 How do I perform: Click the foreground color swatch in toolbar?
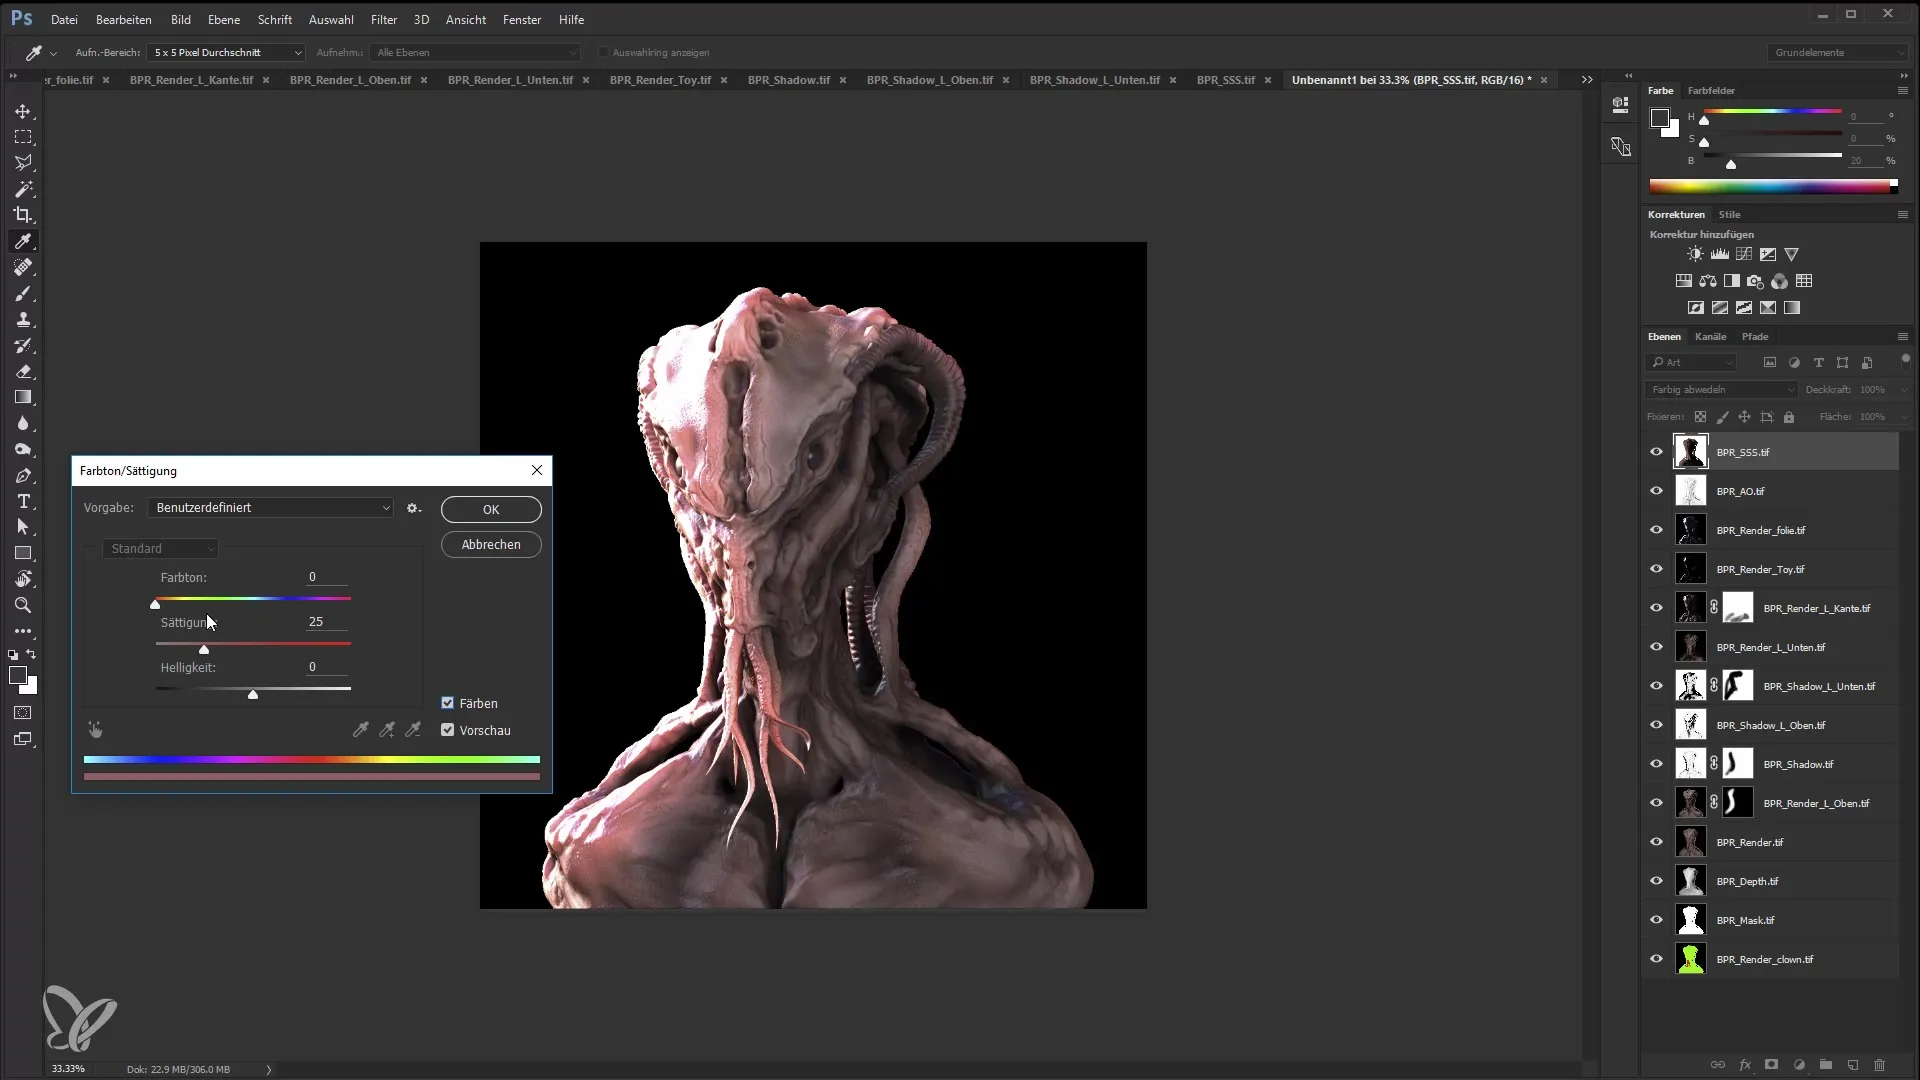[x=18, y=676]
